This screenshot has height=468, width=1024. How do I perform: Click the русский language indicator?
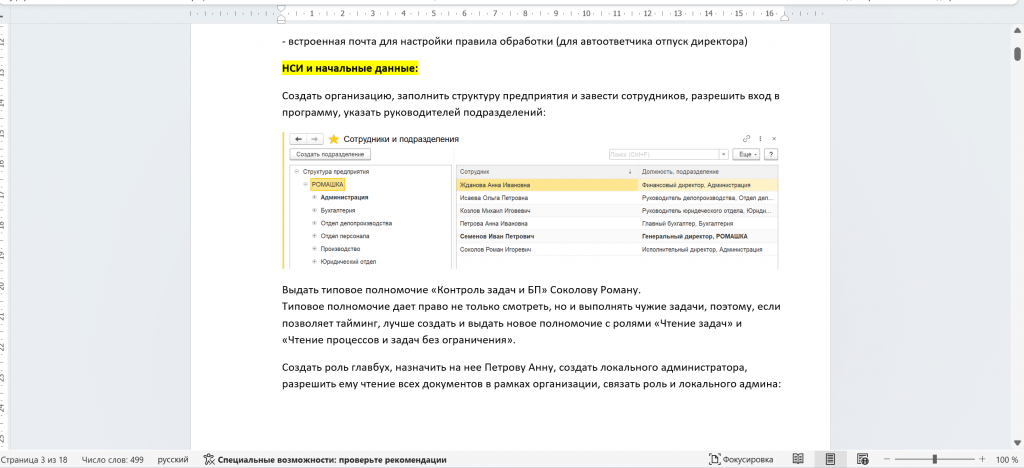[173, 460]
